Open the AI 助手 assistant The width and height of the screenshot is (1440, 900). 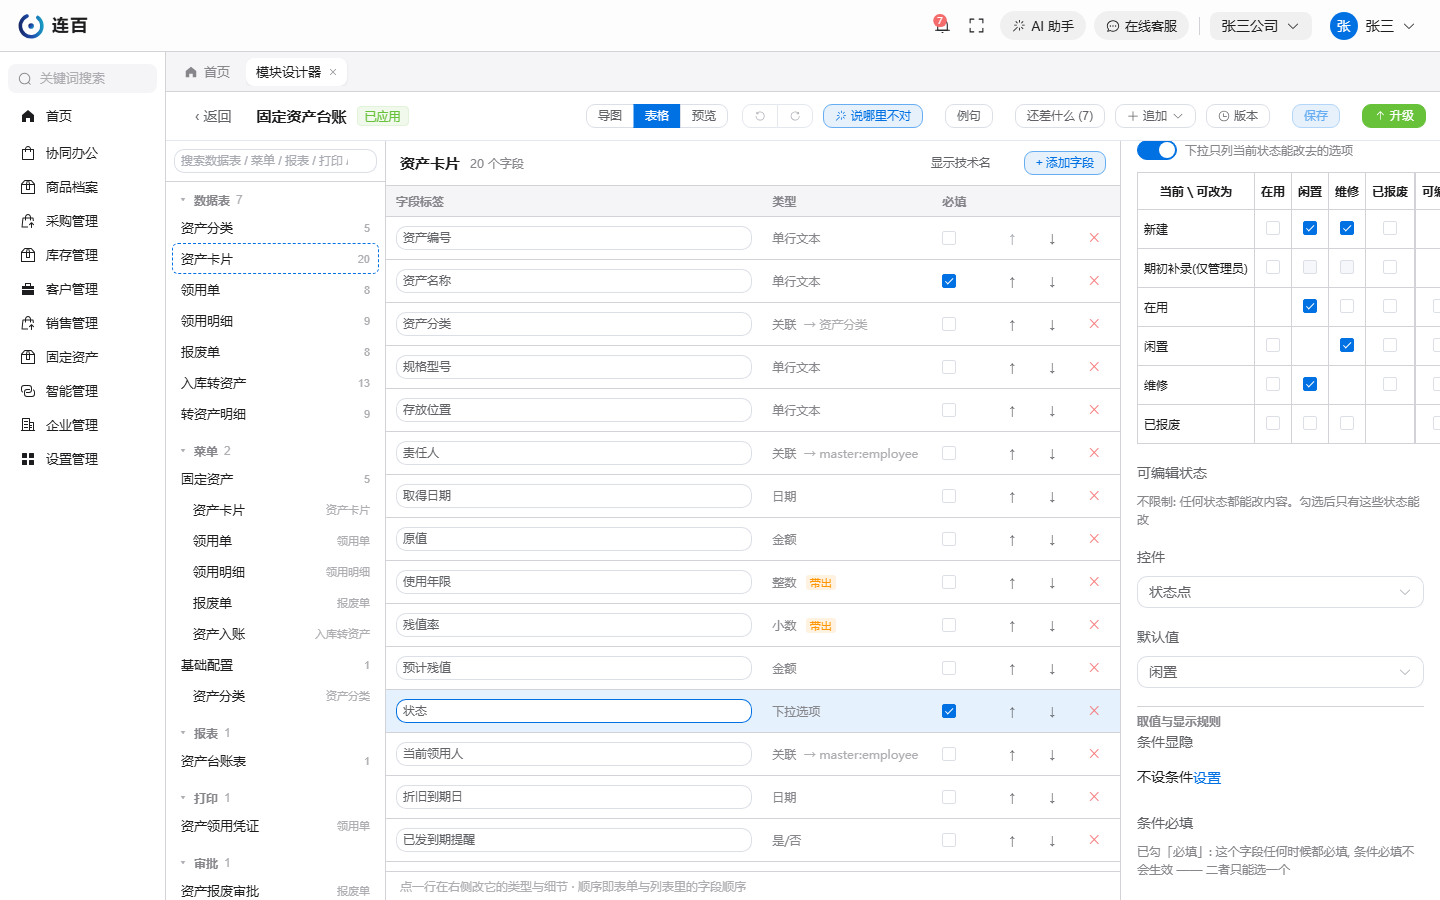coord(1043,26)
